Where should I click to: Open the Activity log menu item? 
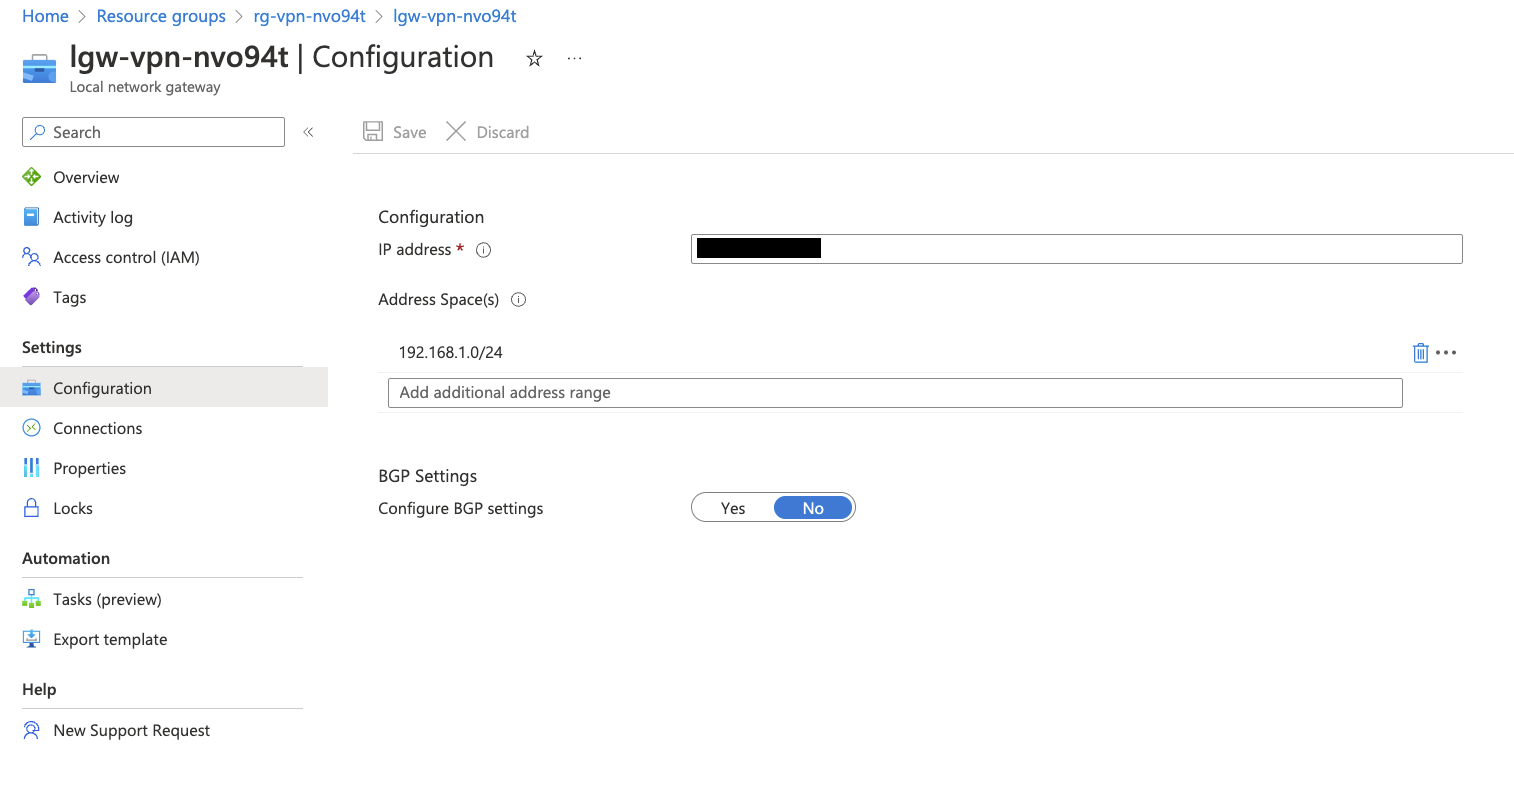pyautogui.click(x=93, y=217)
